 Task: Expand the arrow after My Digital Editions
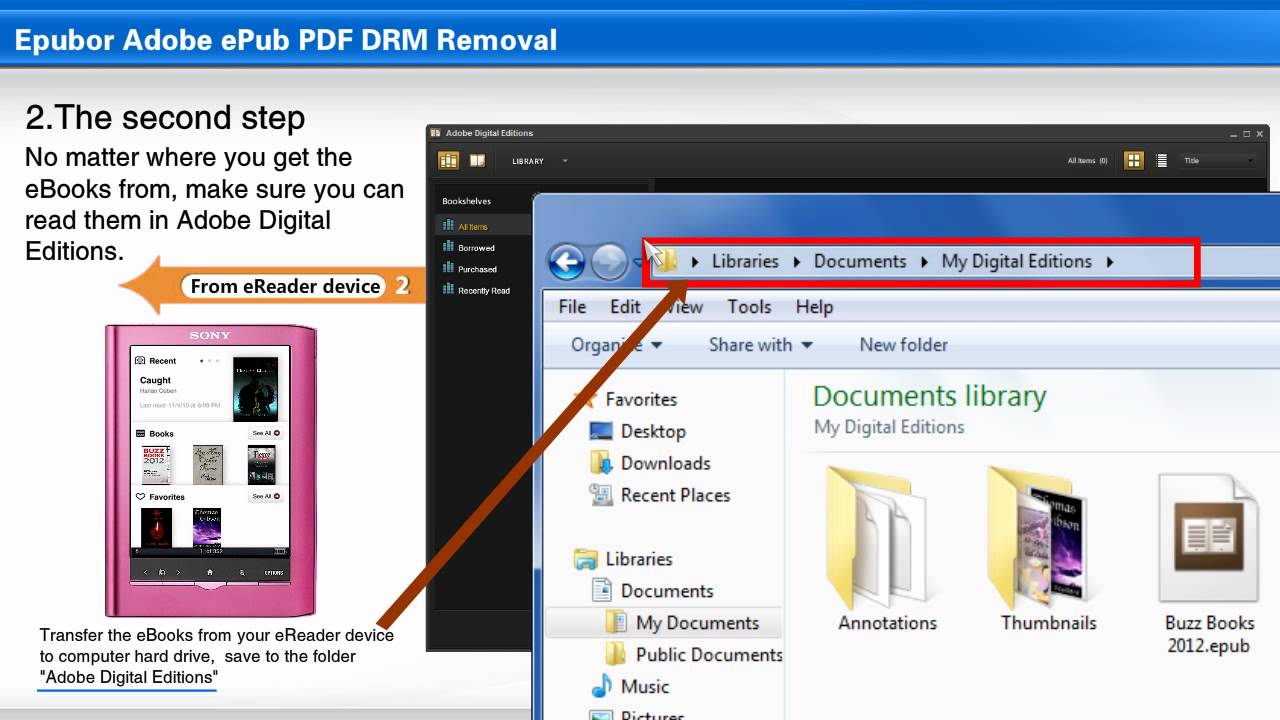1110,262
